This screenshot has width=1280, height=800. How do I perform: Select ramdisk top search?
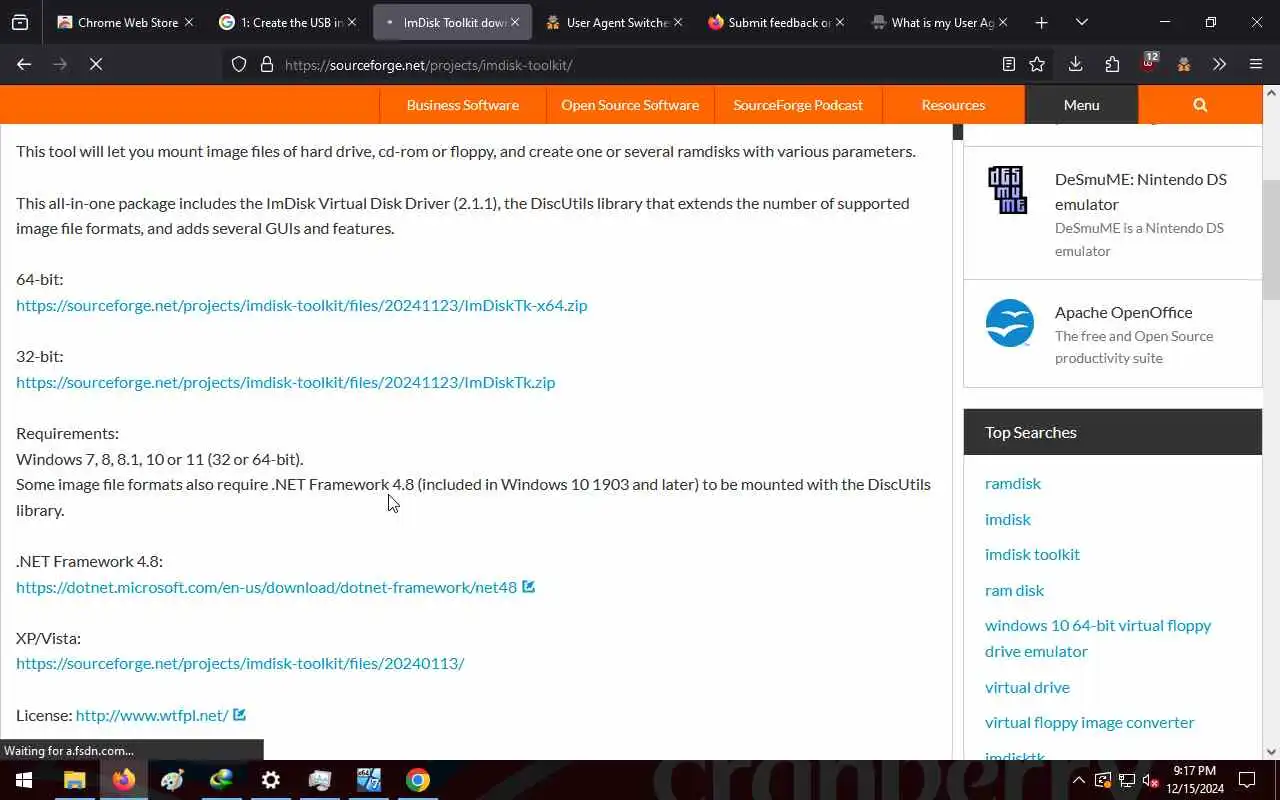pos(1013,483)
